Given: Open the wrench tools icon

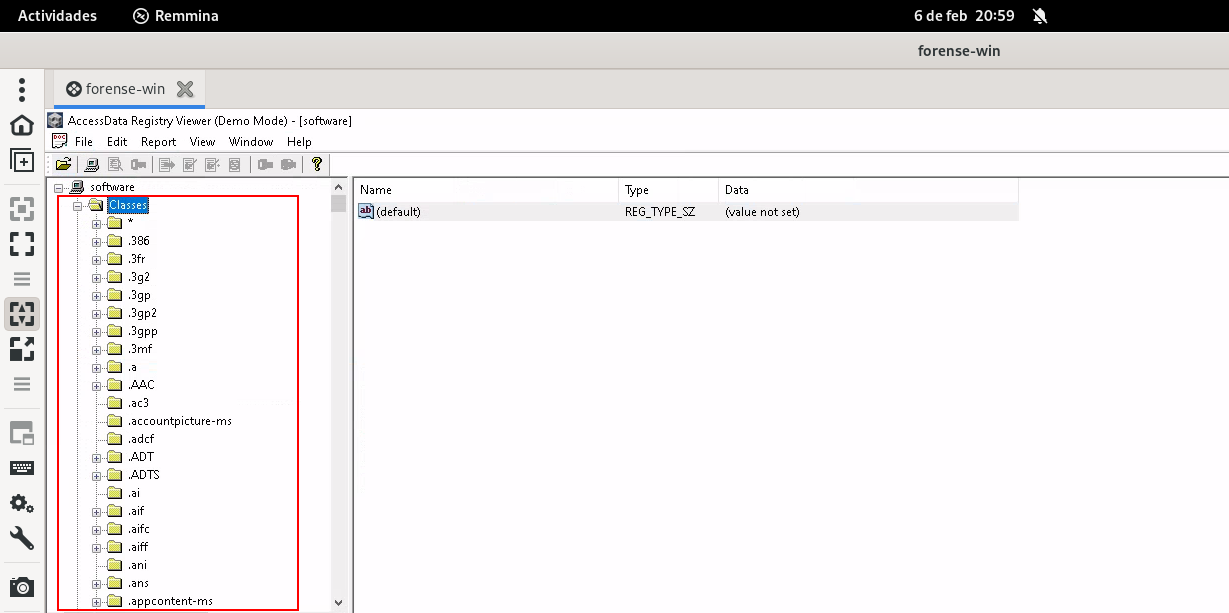Looking at the screenshot, I should point(22,538).
